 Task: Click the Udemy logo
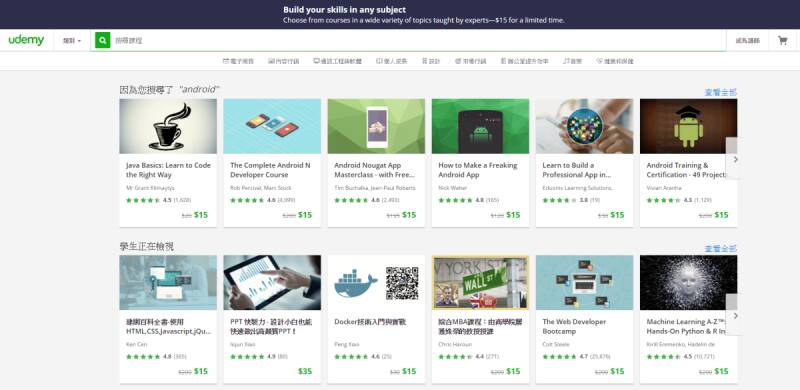tap(27, 40)
